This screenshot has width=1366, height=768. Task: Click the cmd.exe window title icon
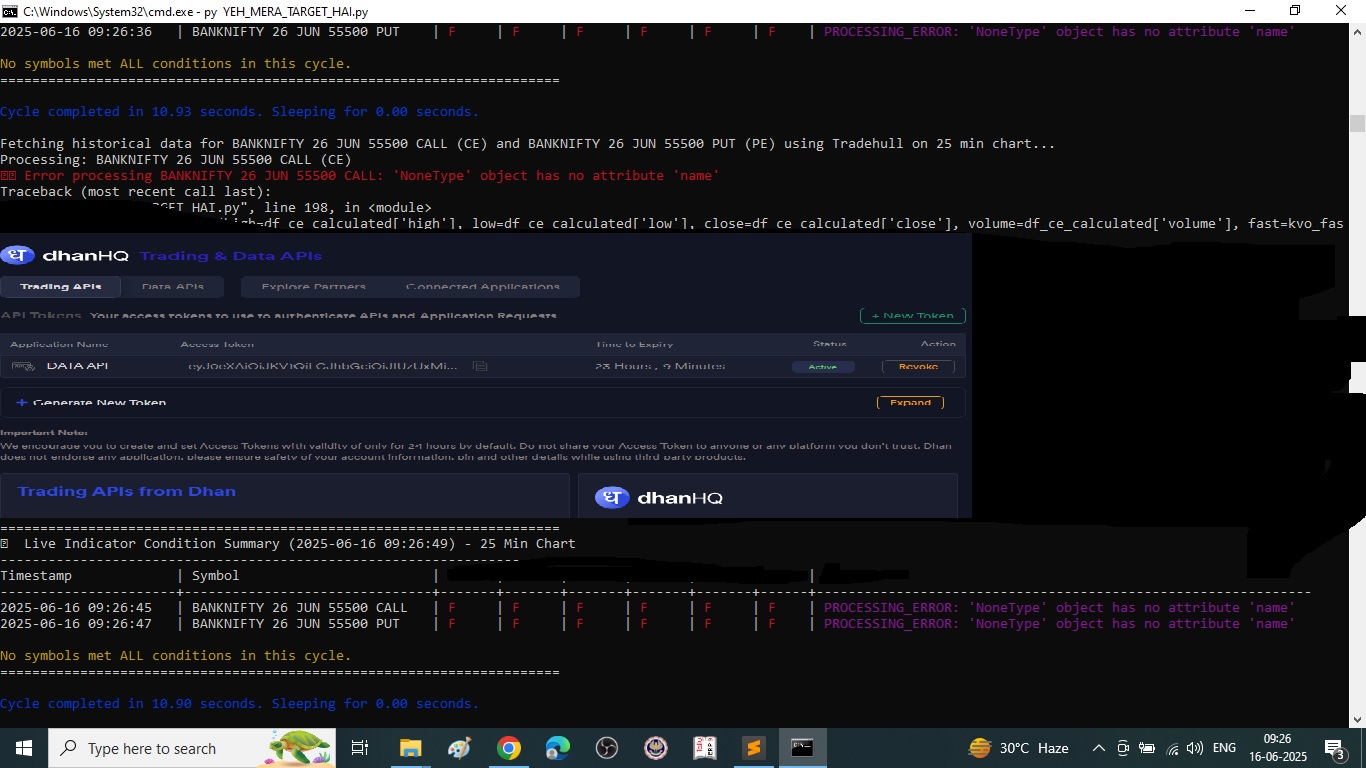click(9, 11)
